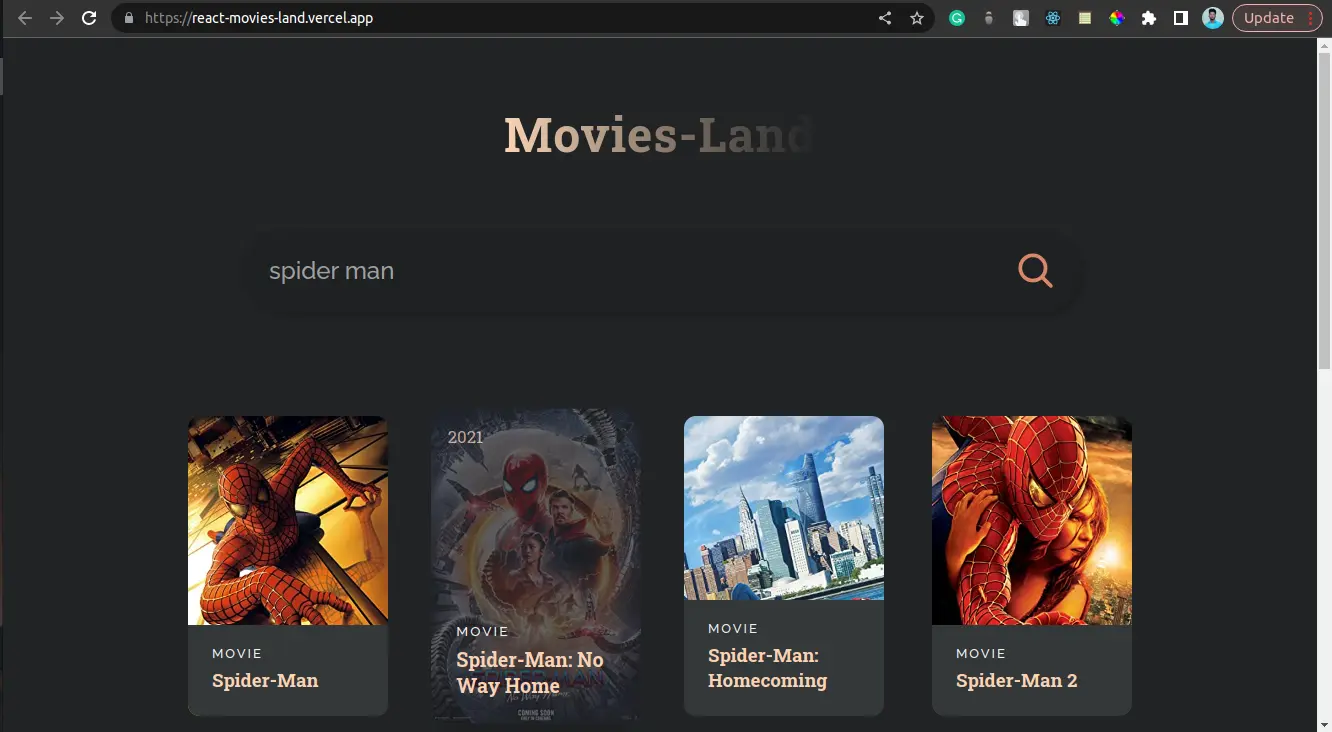Open the Chrome profile avatar menu
Image resolution: width=1332 pixels, height=732 pixels.
1213,18
